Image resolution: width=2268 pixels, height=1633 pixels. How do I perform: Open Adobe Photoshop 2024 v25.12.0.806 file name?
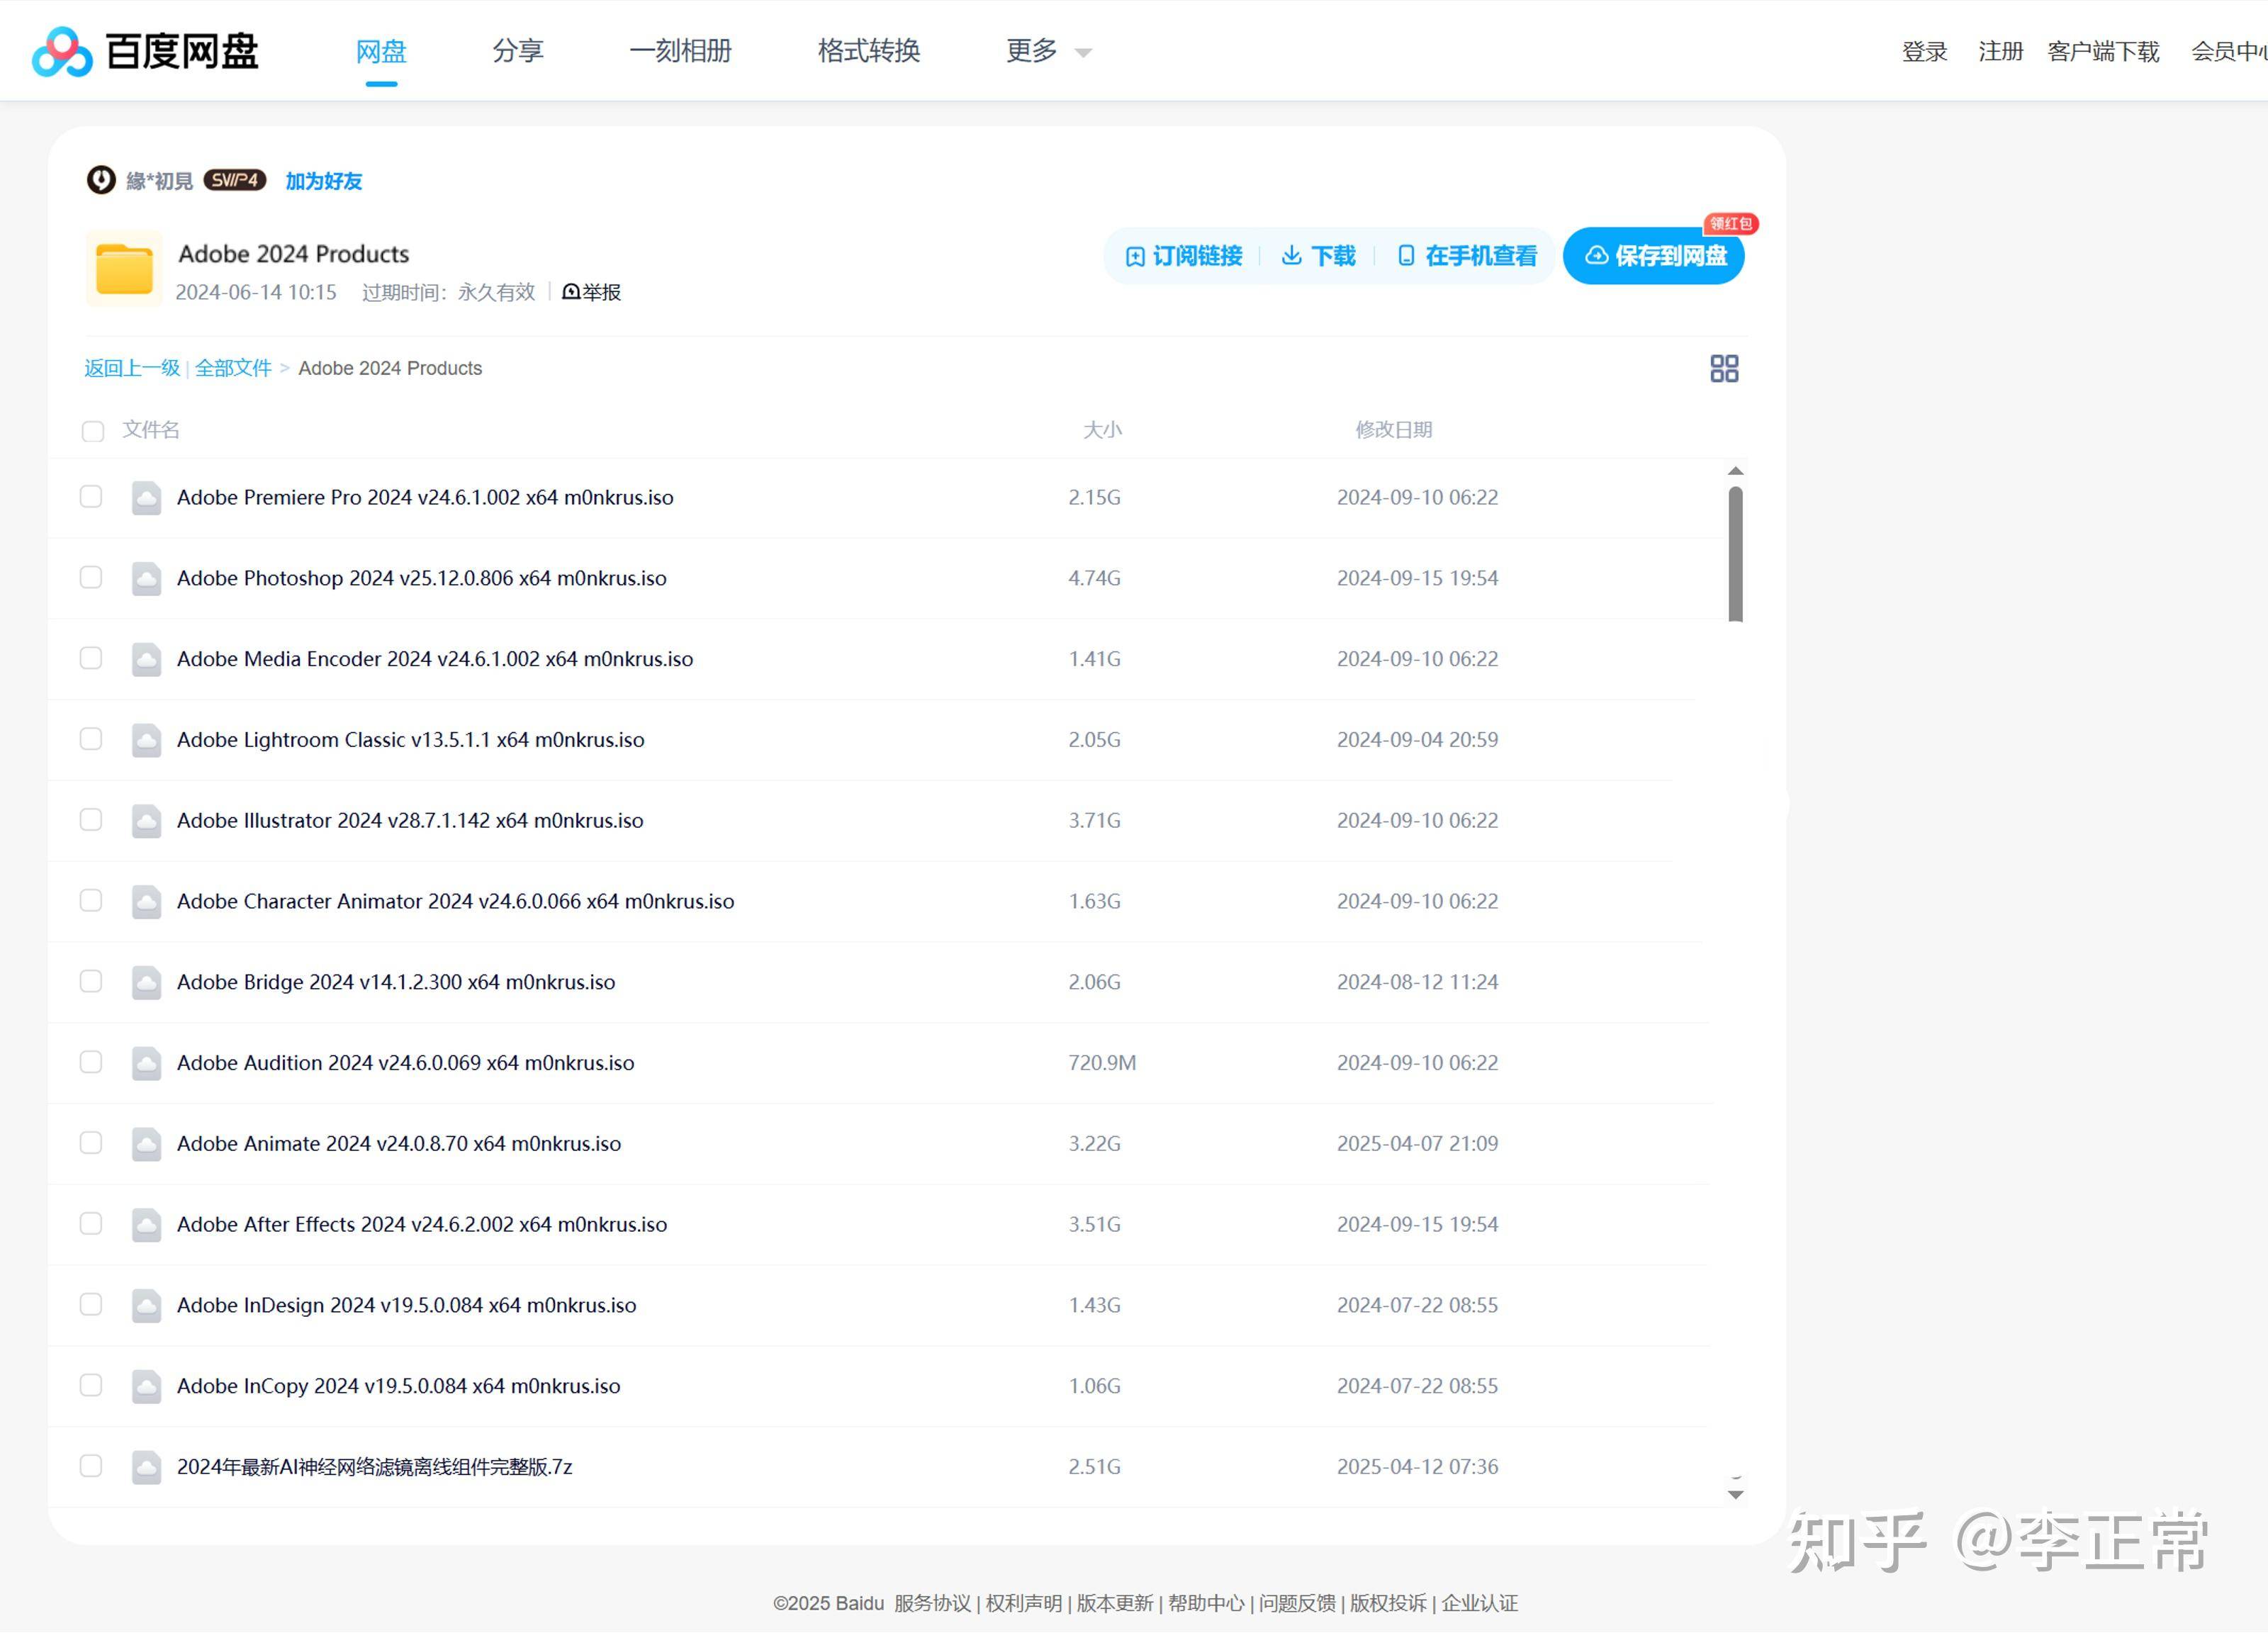coord(422,579)
